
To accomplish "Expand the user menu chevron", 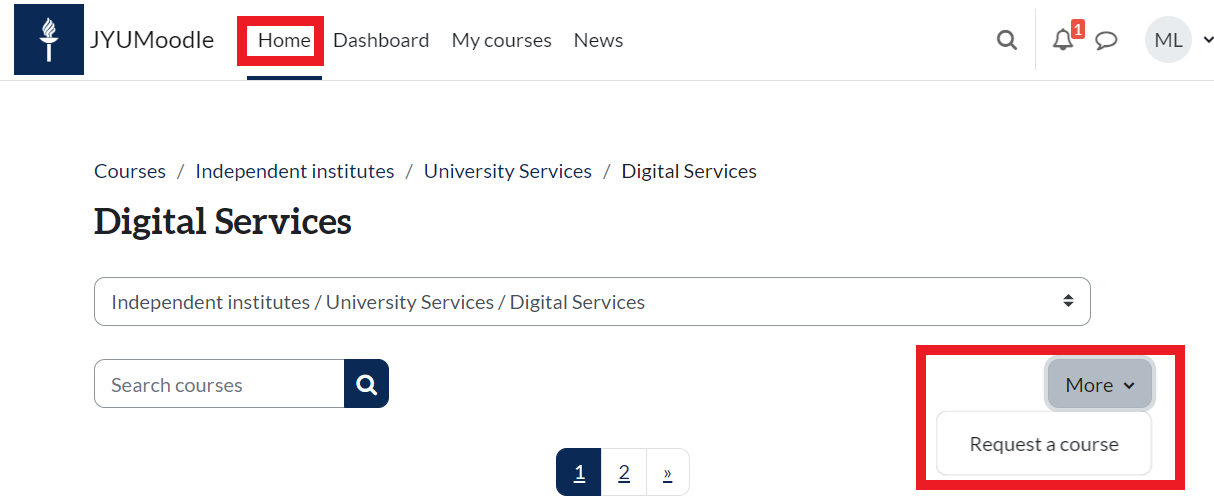I will (1208, 41).
